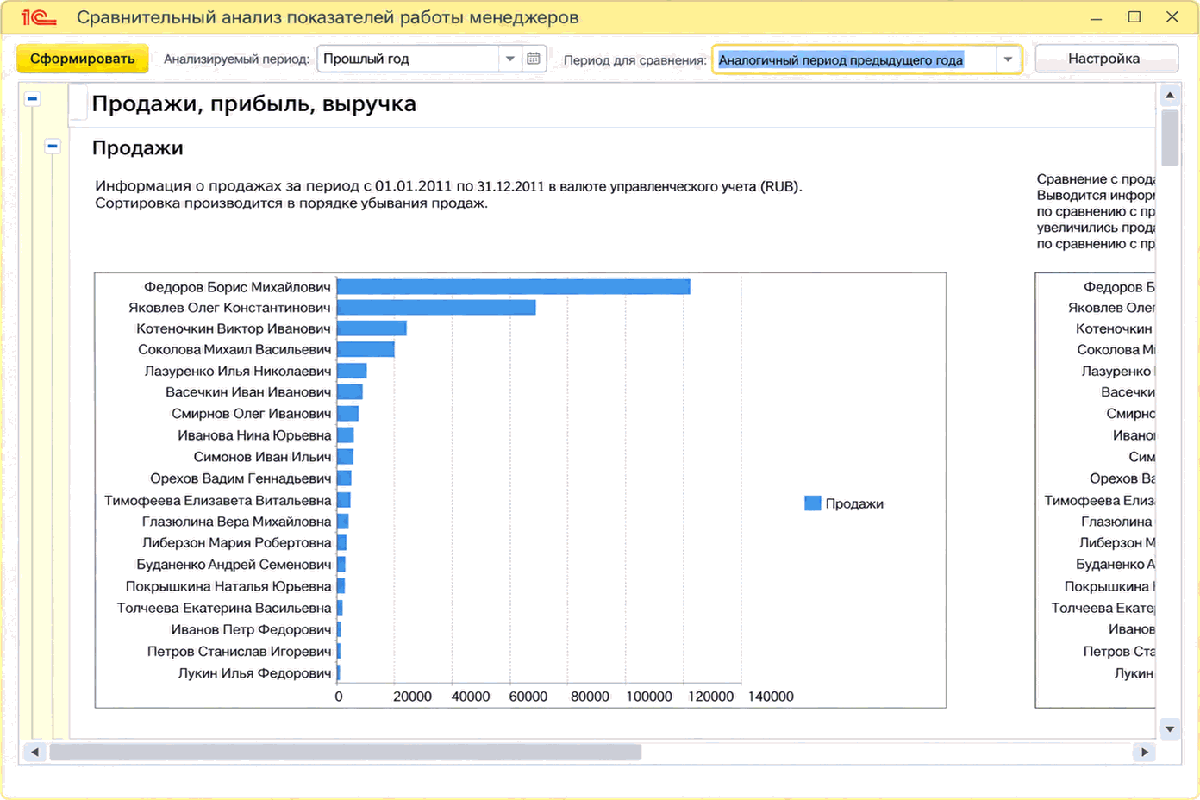Click the Сформировать button
The image size is (1200, 800).
pos(82,59)
